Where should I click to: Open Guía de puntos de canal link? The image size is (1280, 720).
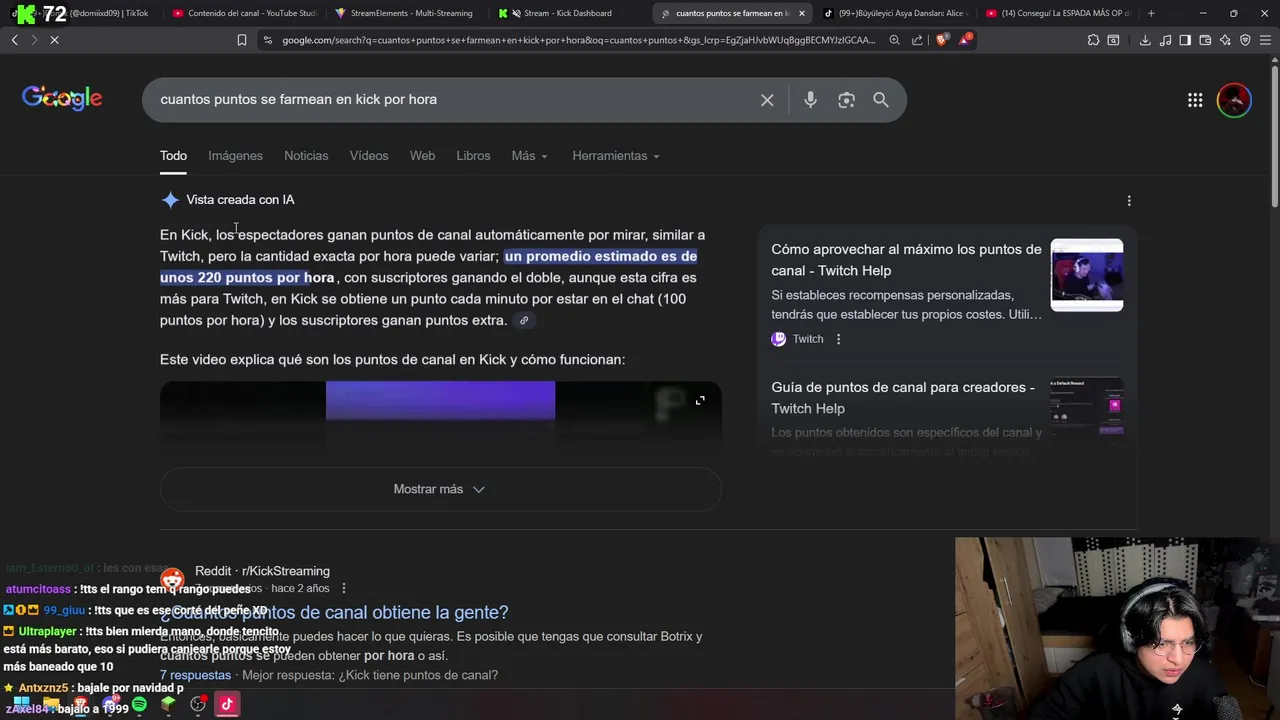click(903, 398)
